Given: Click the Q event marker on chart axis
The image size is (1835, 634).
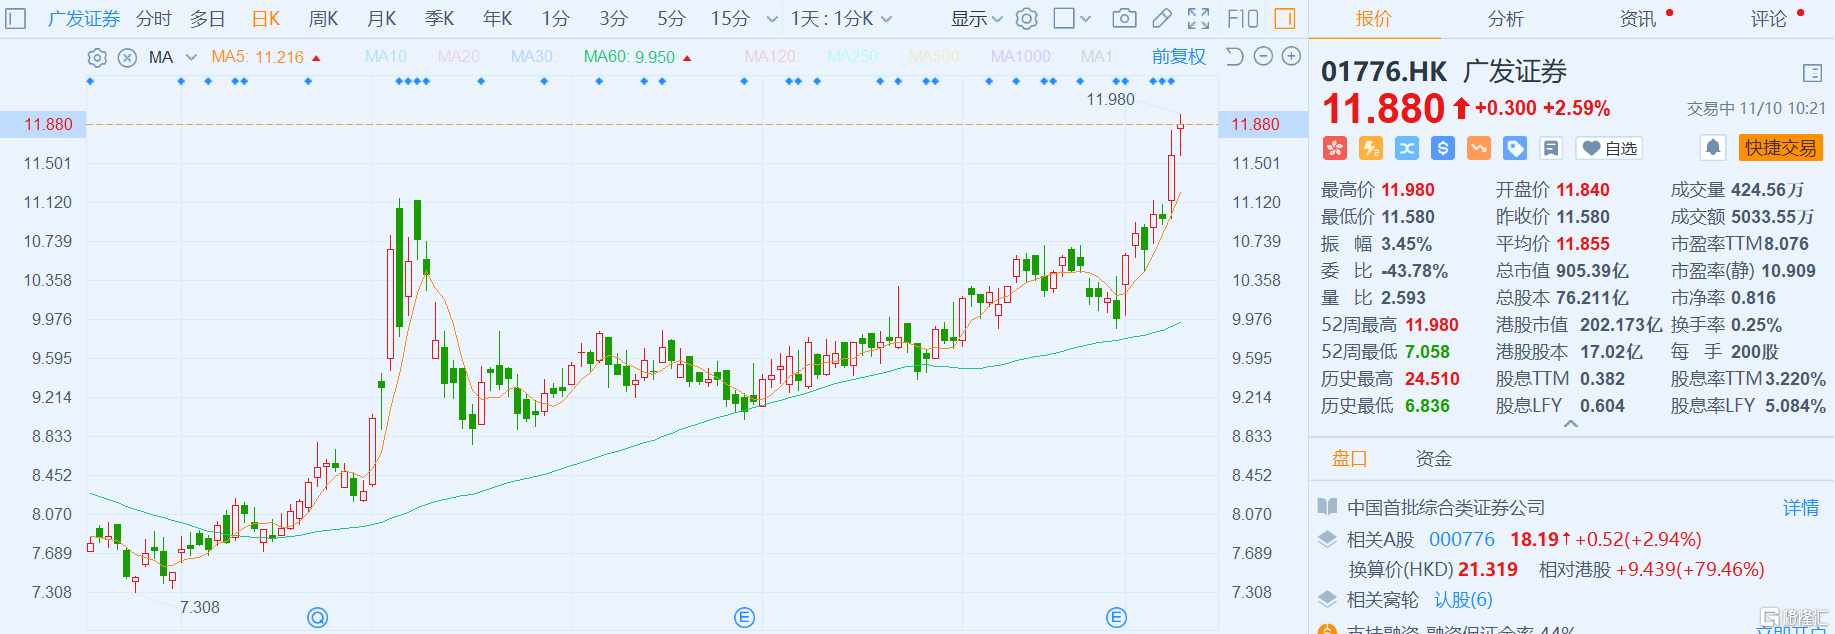Looking at the screenshot, I should (x=318, y=618).
